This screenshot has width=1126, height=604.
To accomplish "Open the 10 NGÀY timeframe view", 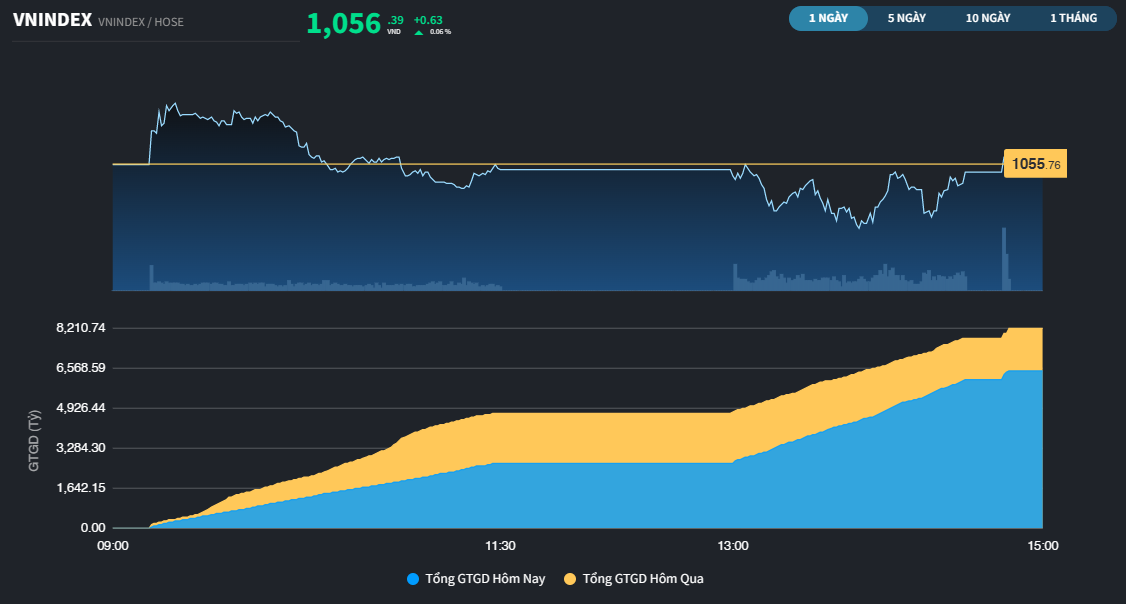I will click(987, 18).
